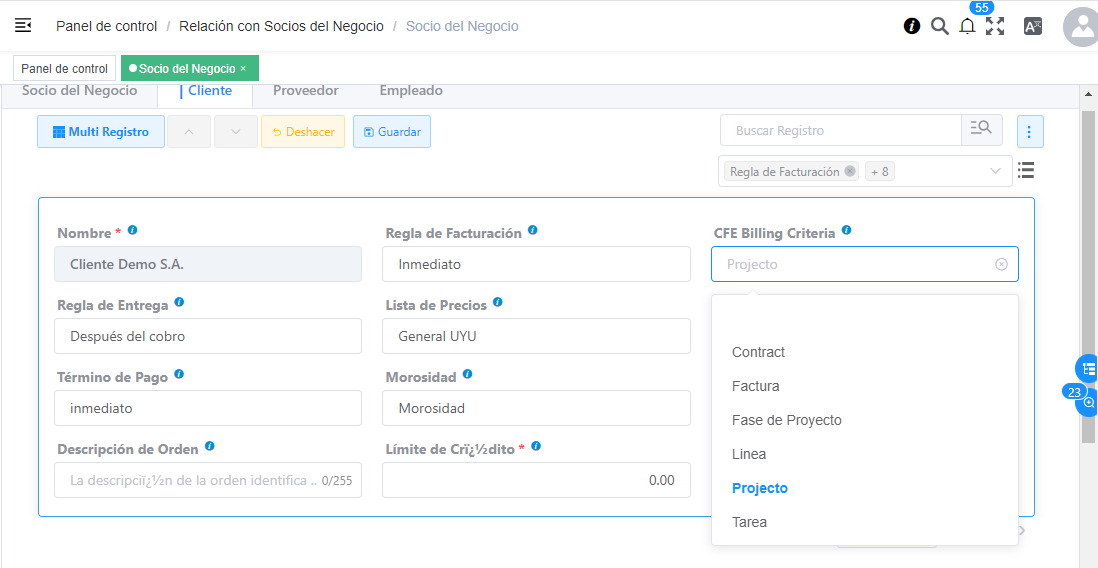1098x568 pixels.
Task: Select Contract from the dropdown list
Action: point(865,352)
